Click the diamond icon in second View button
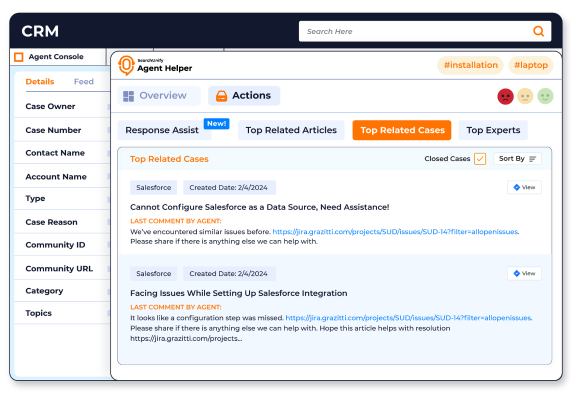The width and height of the screenshot is (572, 393). tap(517, 274)
